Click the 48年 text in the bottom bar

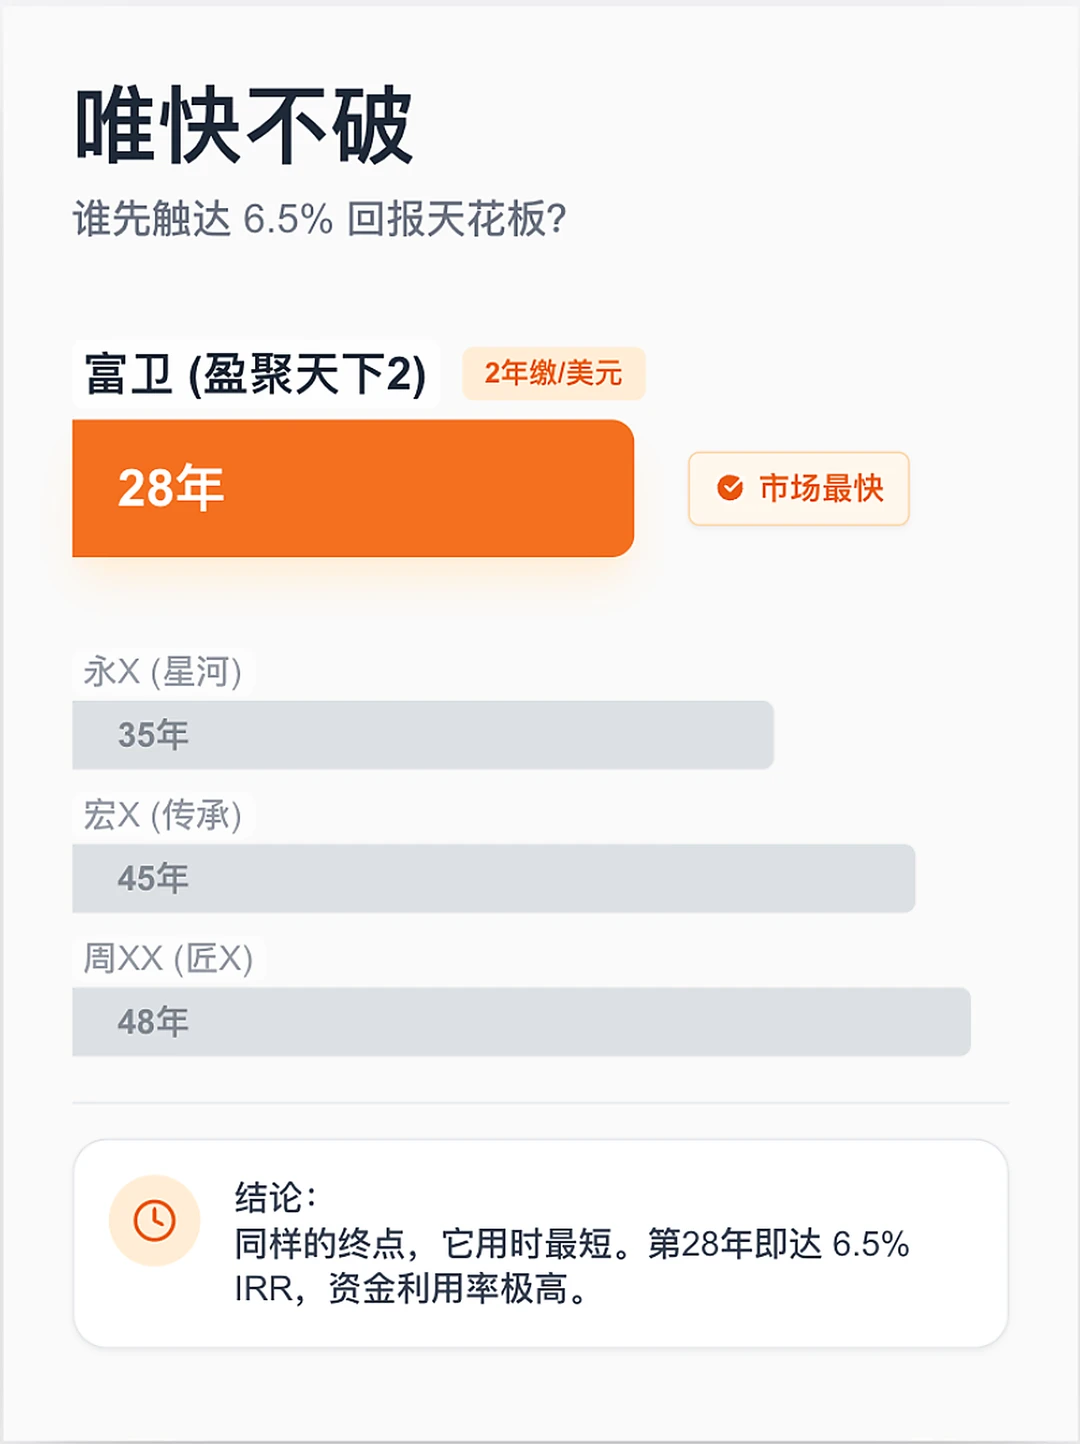tap(153, 1022)
